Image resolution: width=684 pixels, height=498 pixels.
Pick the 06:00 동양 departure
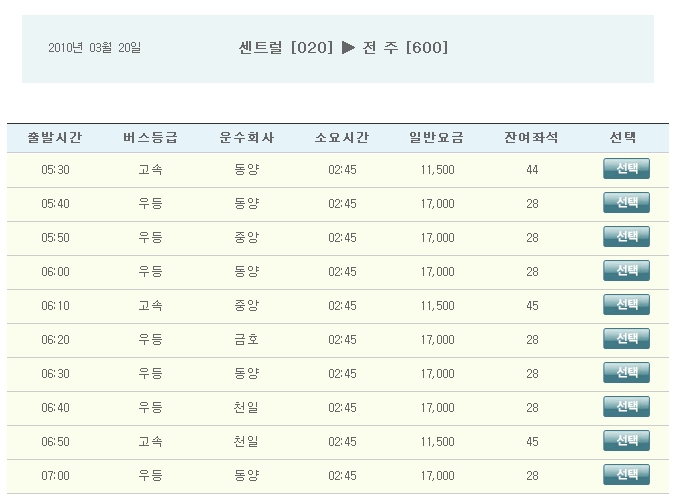click(626, 271)
